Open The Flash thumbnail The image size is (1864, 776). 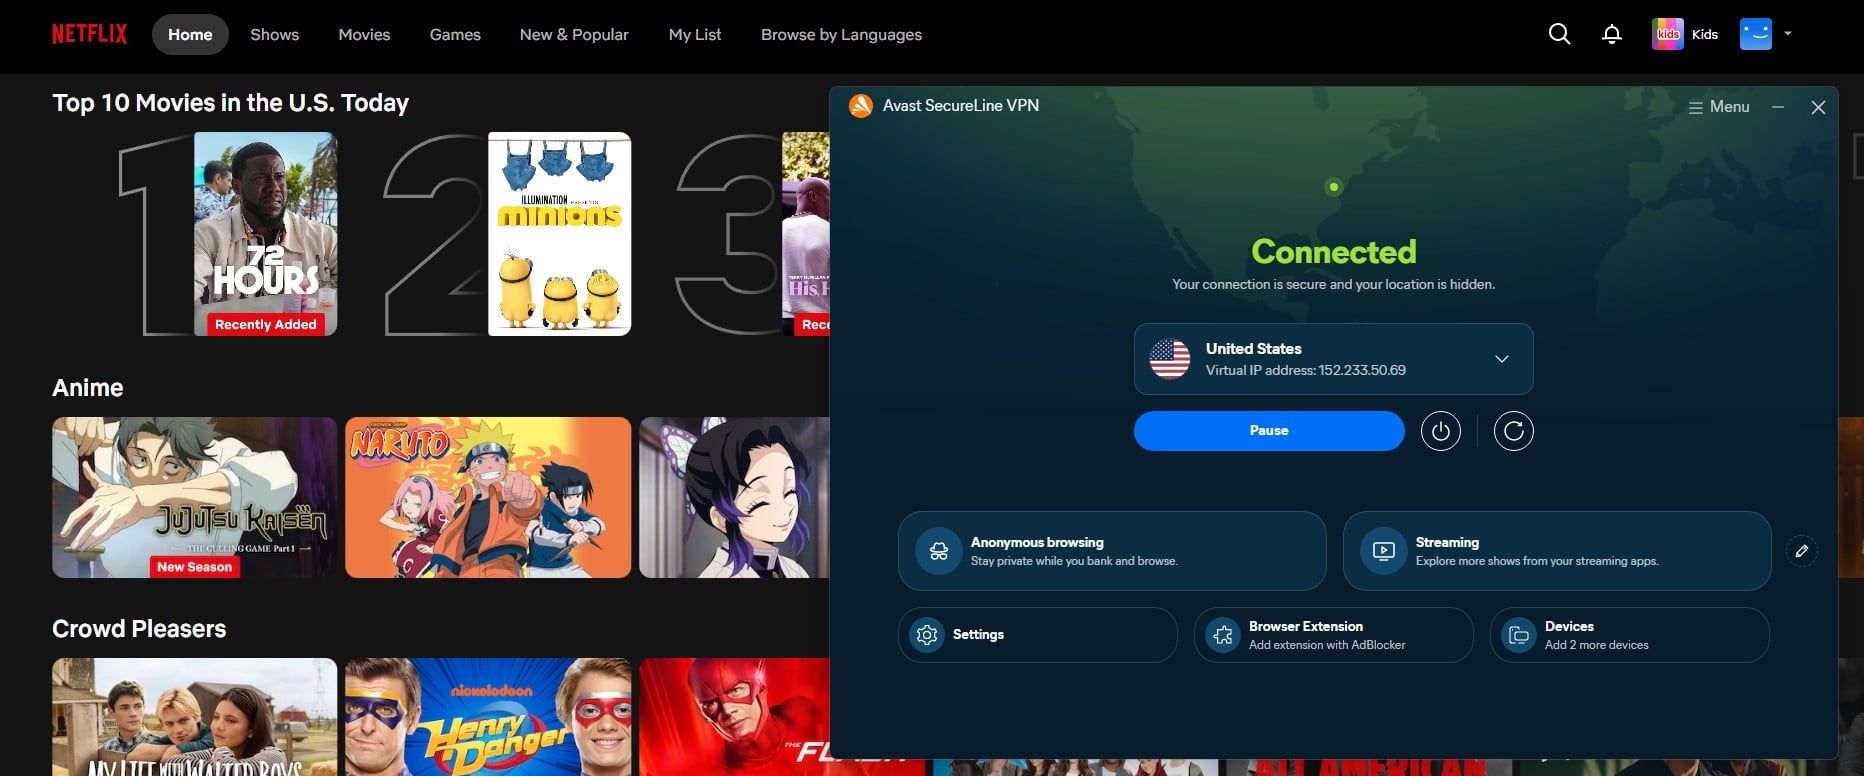[734, 717]
